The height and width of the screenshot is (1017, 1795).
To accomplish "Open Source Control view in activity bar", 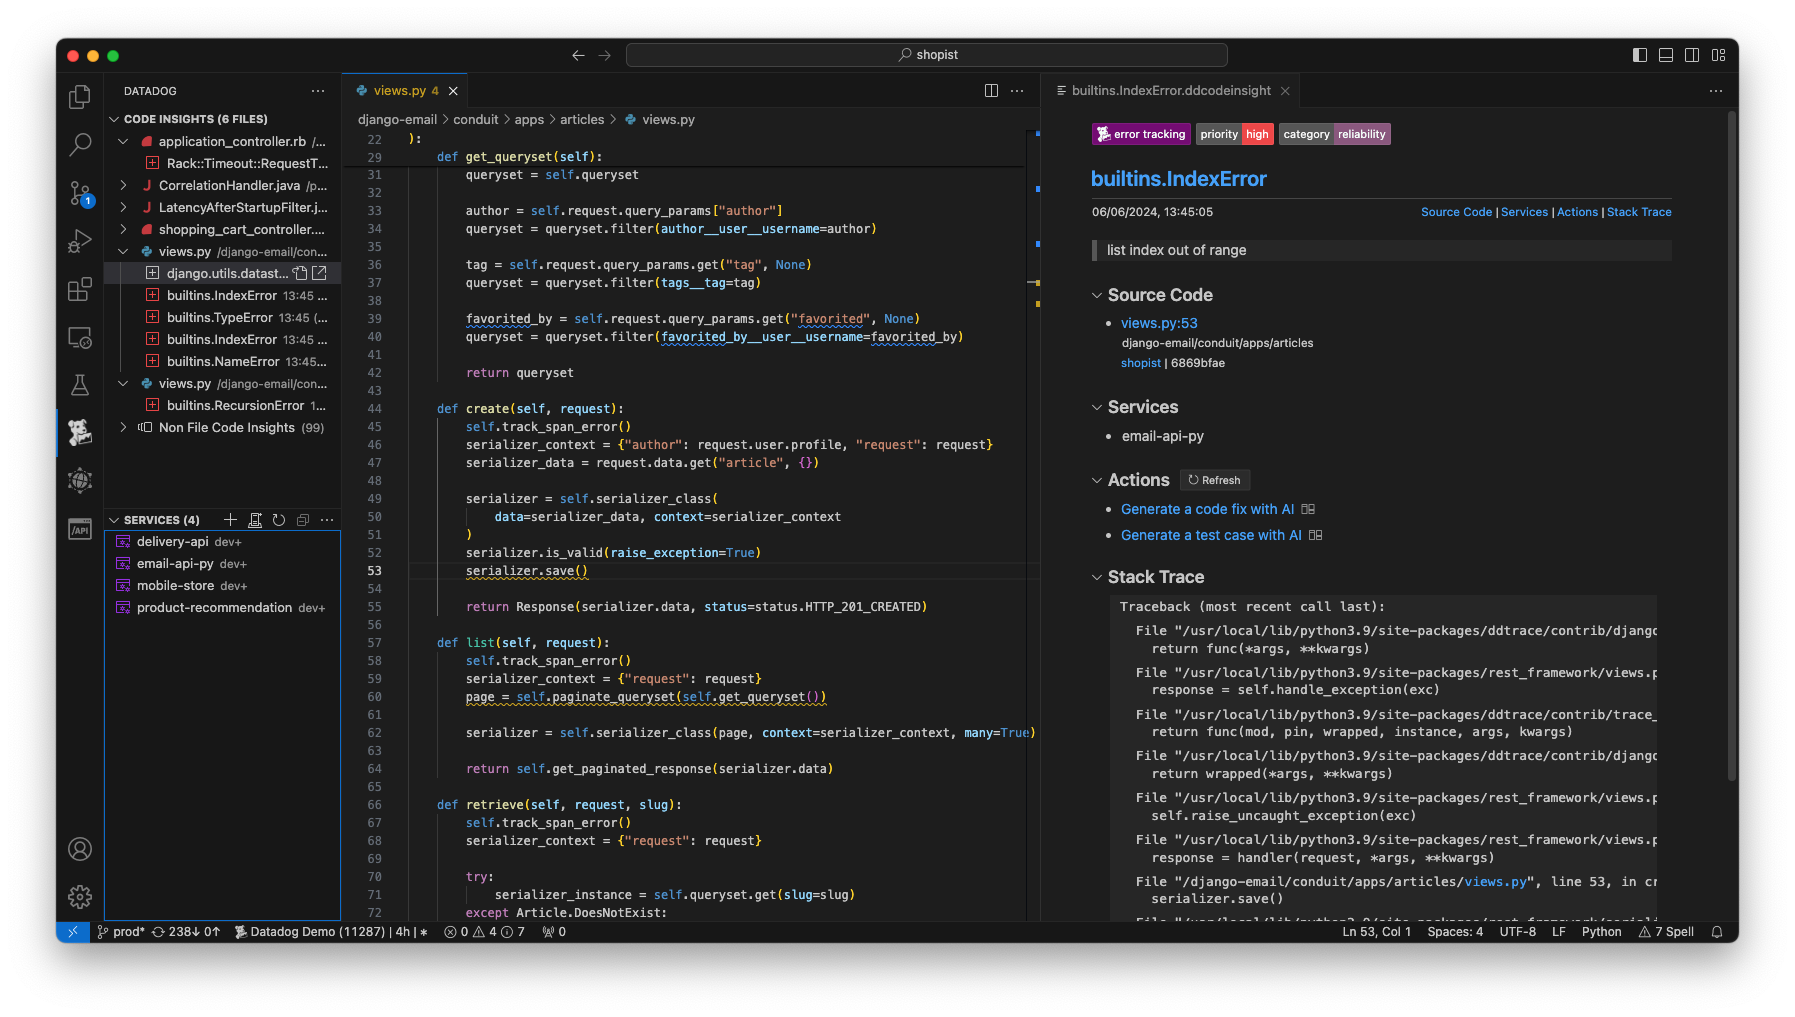I will pos(80,193).
